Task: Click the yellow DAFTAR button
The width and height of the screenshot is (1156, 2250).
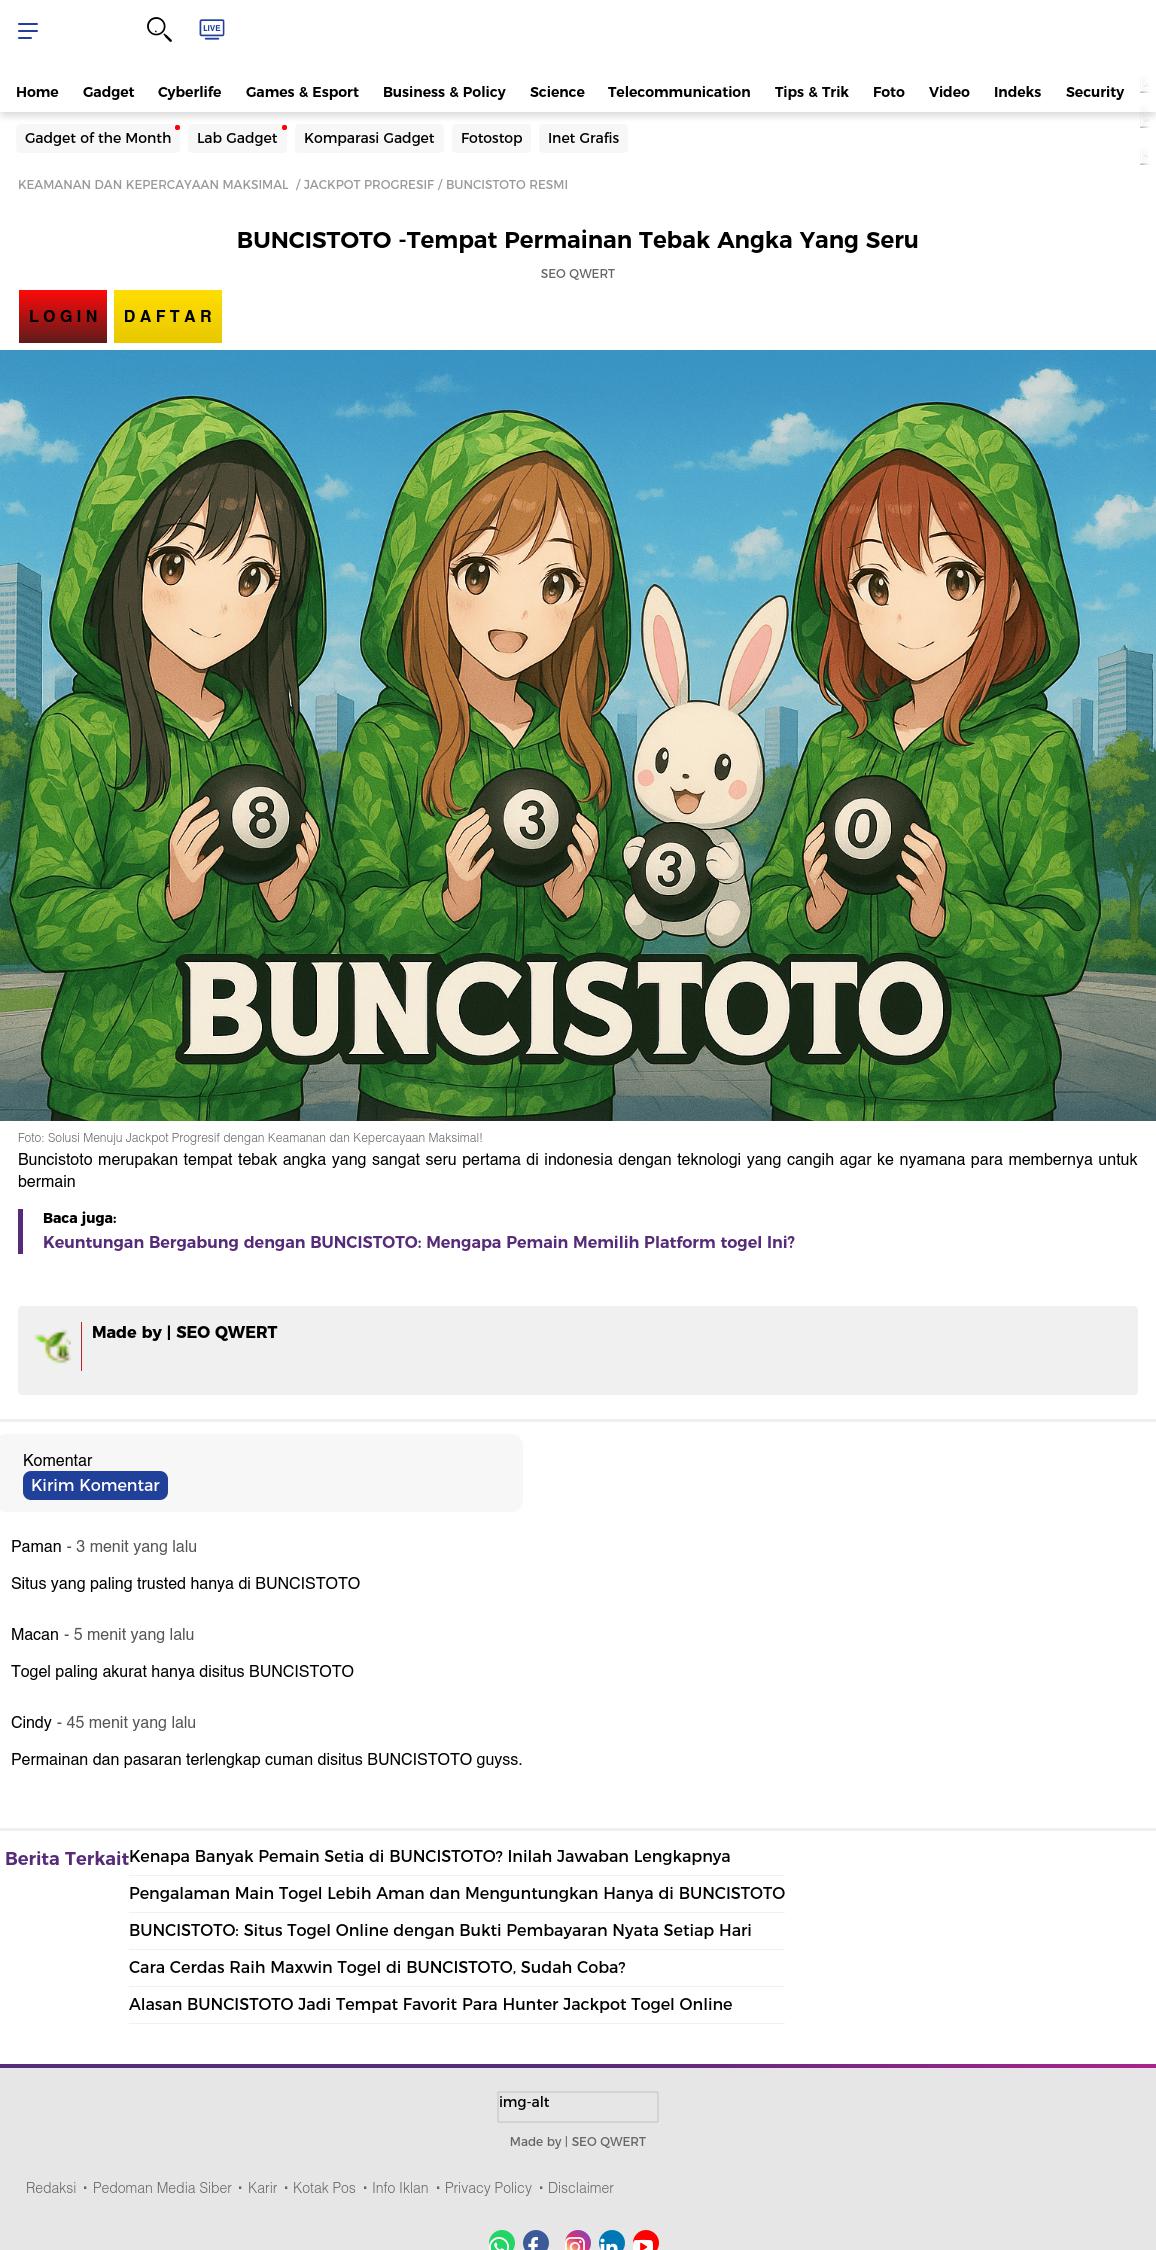Action: pos(168,316)
